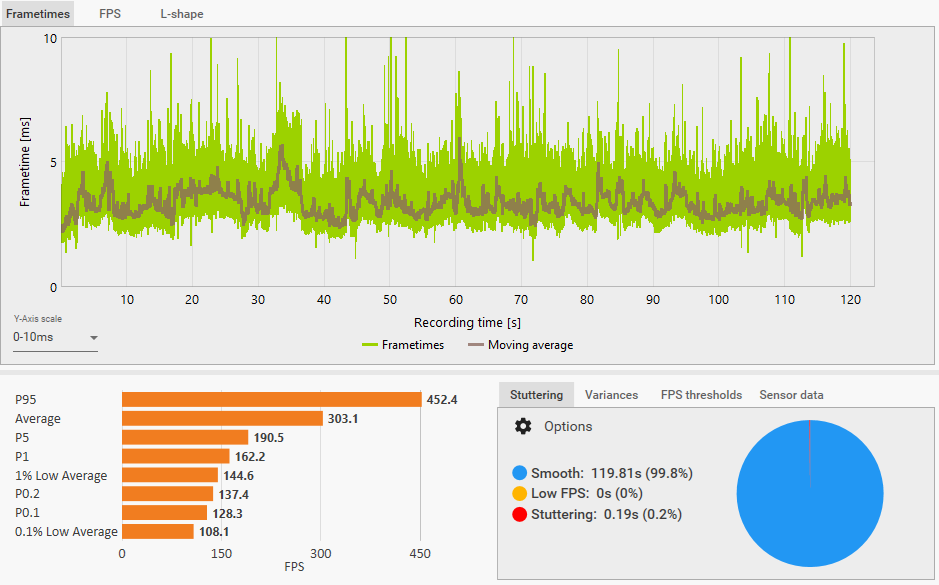
Task: Click the 144.6 value label
Action: [238, 476]
